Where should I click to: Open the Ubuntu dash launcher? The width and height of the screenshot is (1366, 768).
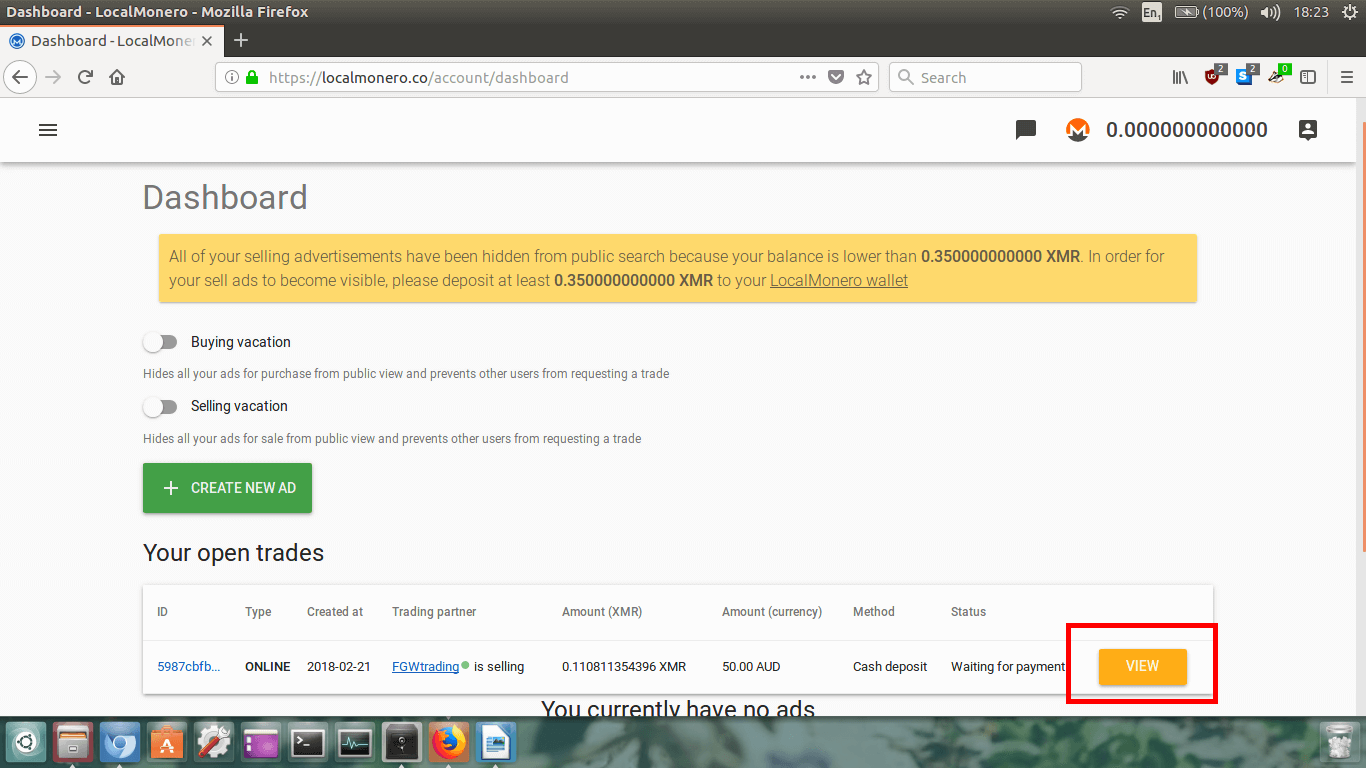tap(24, 743)
